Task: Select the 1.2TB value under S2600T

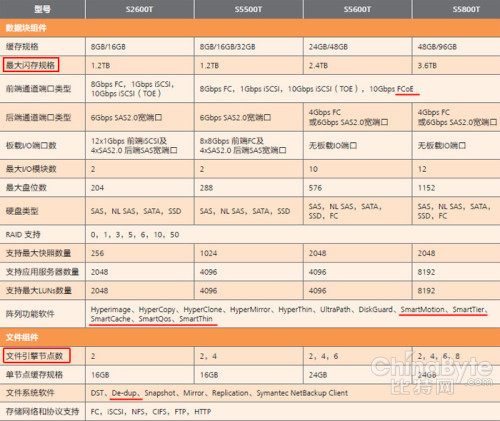Action: click(x=100, y=66)
